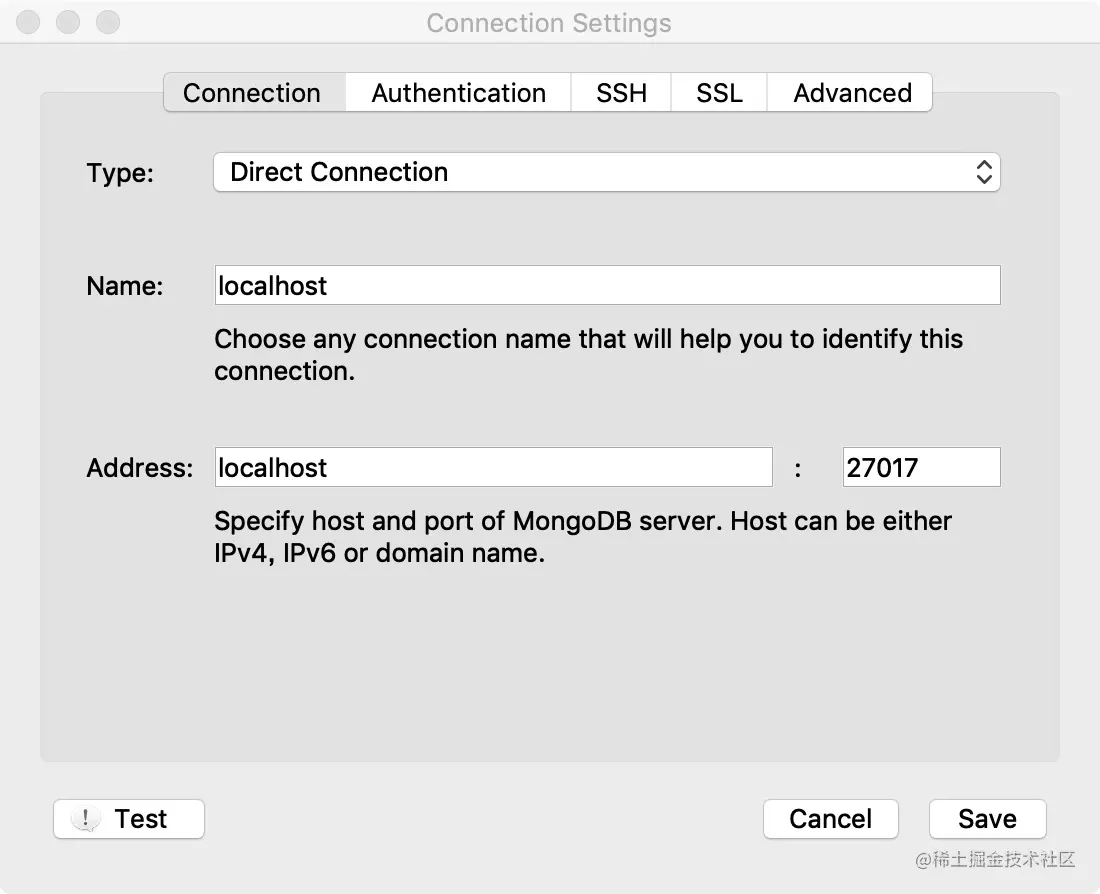Screen dimensions: 1100x894
Task: Click the host and port description text
Action: coord(582,537)
